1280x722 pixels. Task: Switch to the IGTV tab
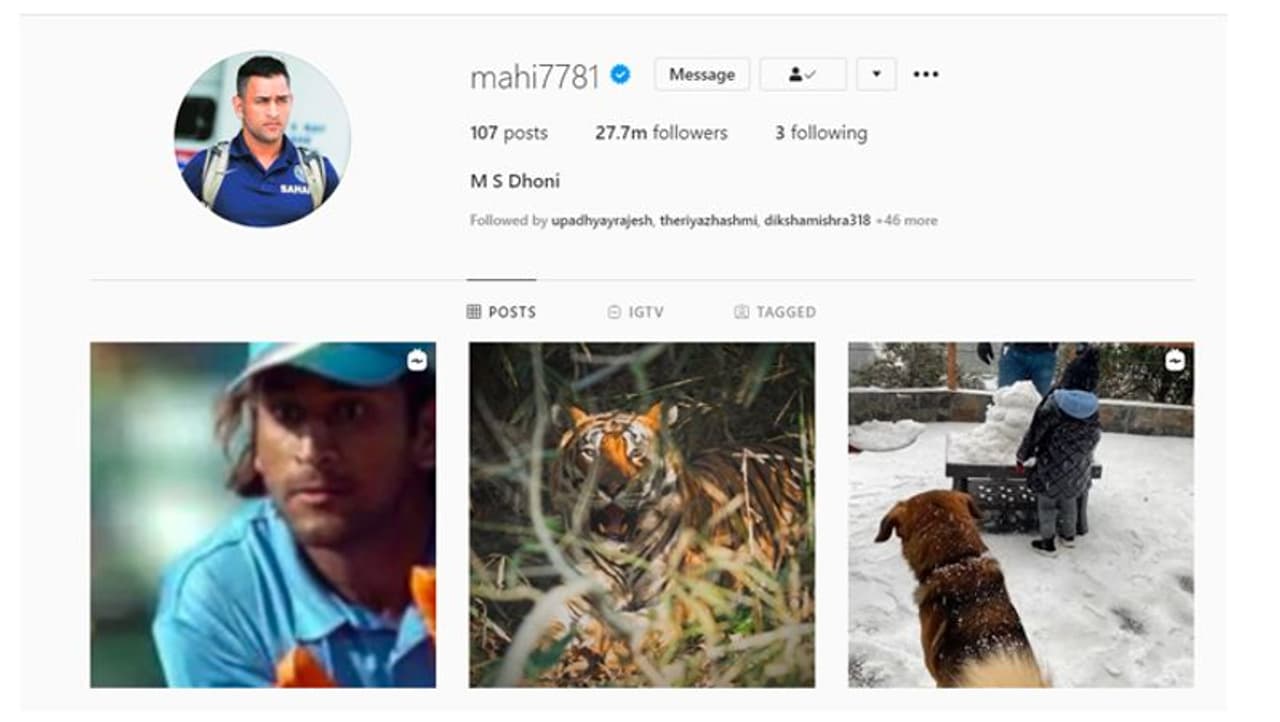click(636, 312)
